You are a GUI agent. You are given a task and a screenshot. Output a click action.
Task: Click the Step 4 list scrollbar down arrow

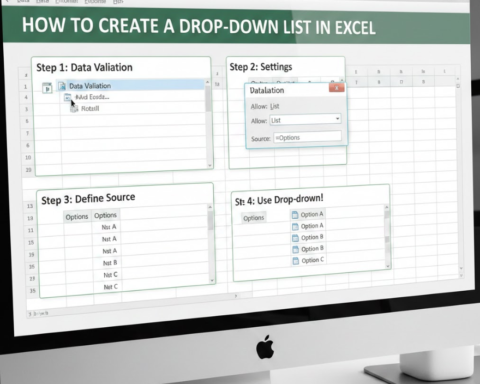pos(388,266)
